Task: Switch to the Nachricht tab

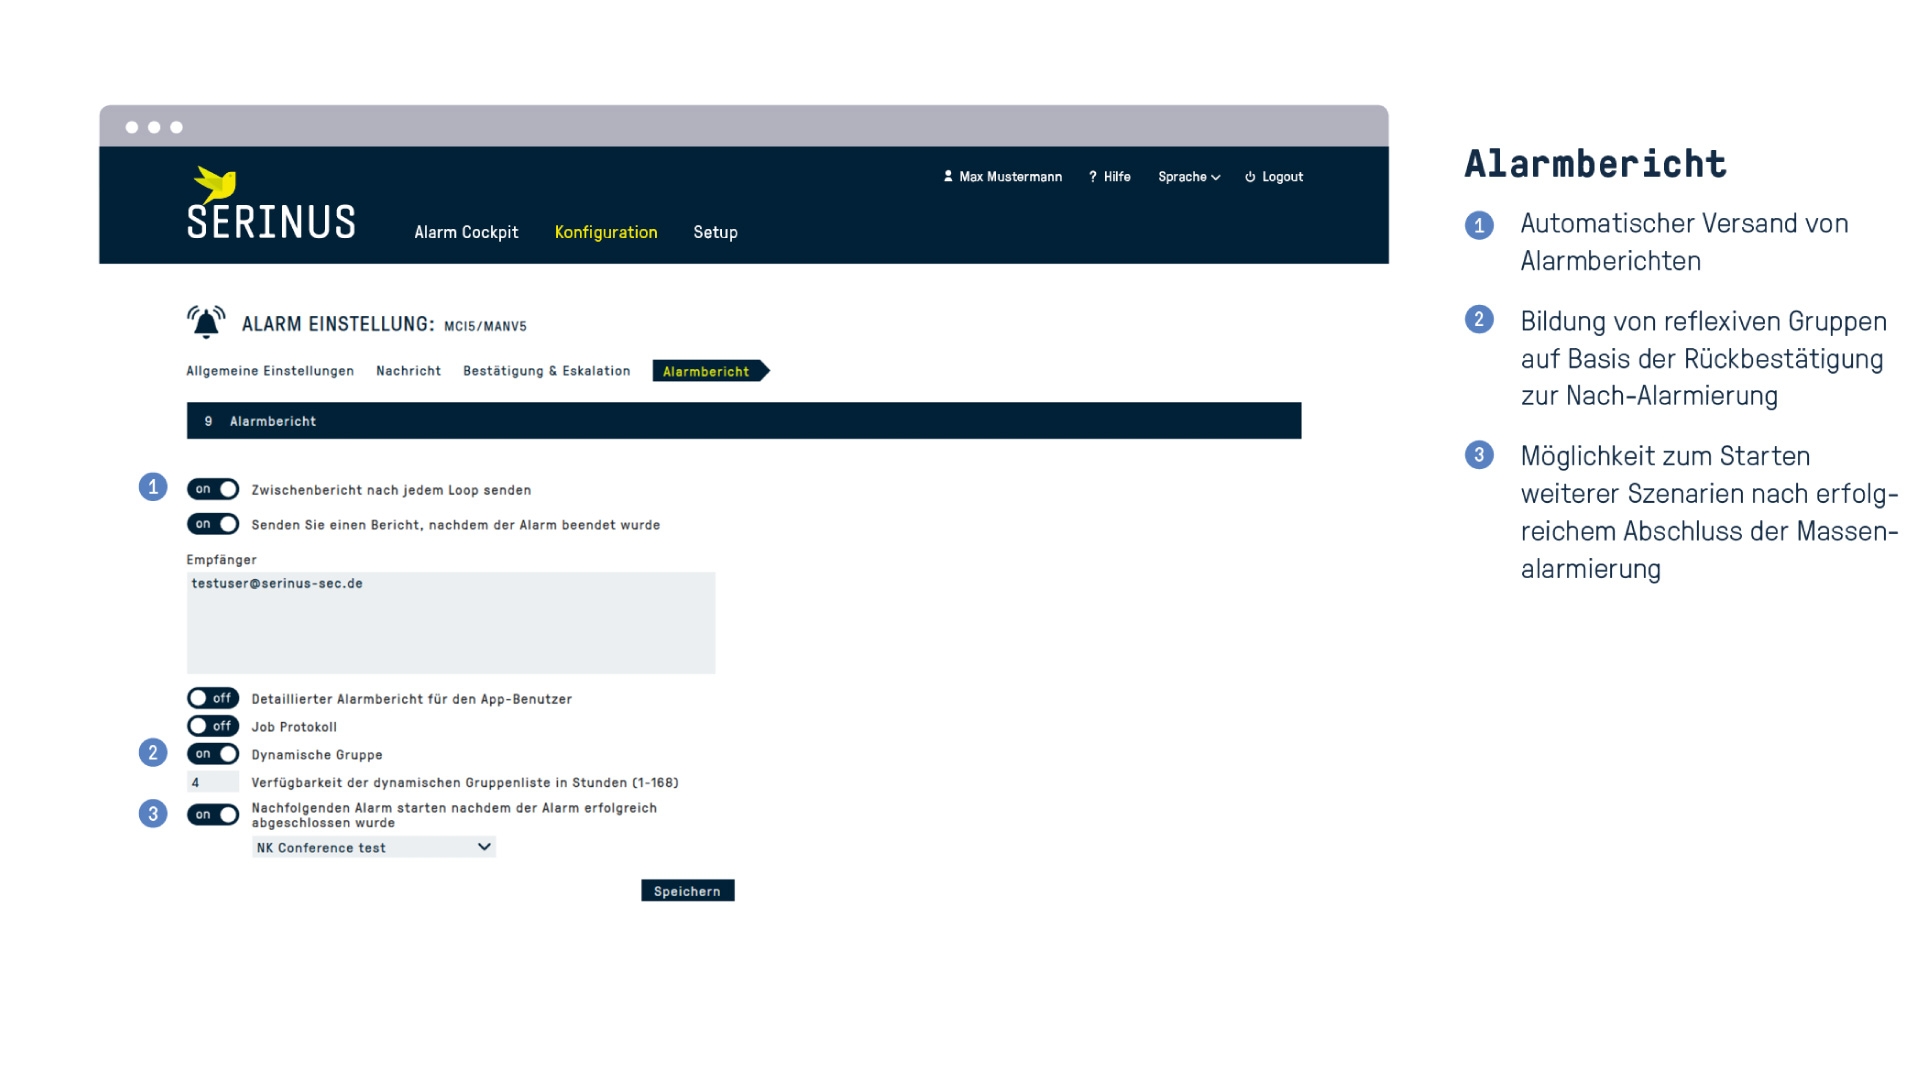Action: [408, 371]
